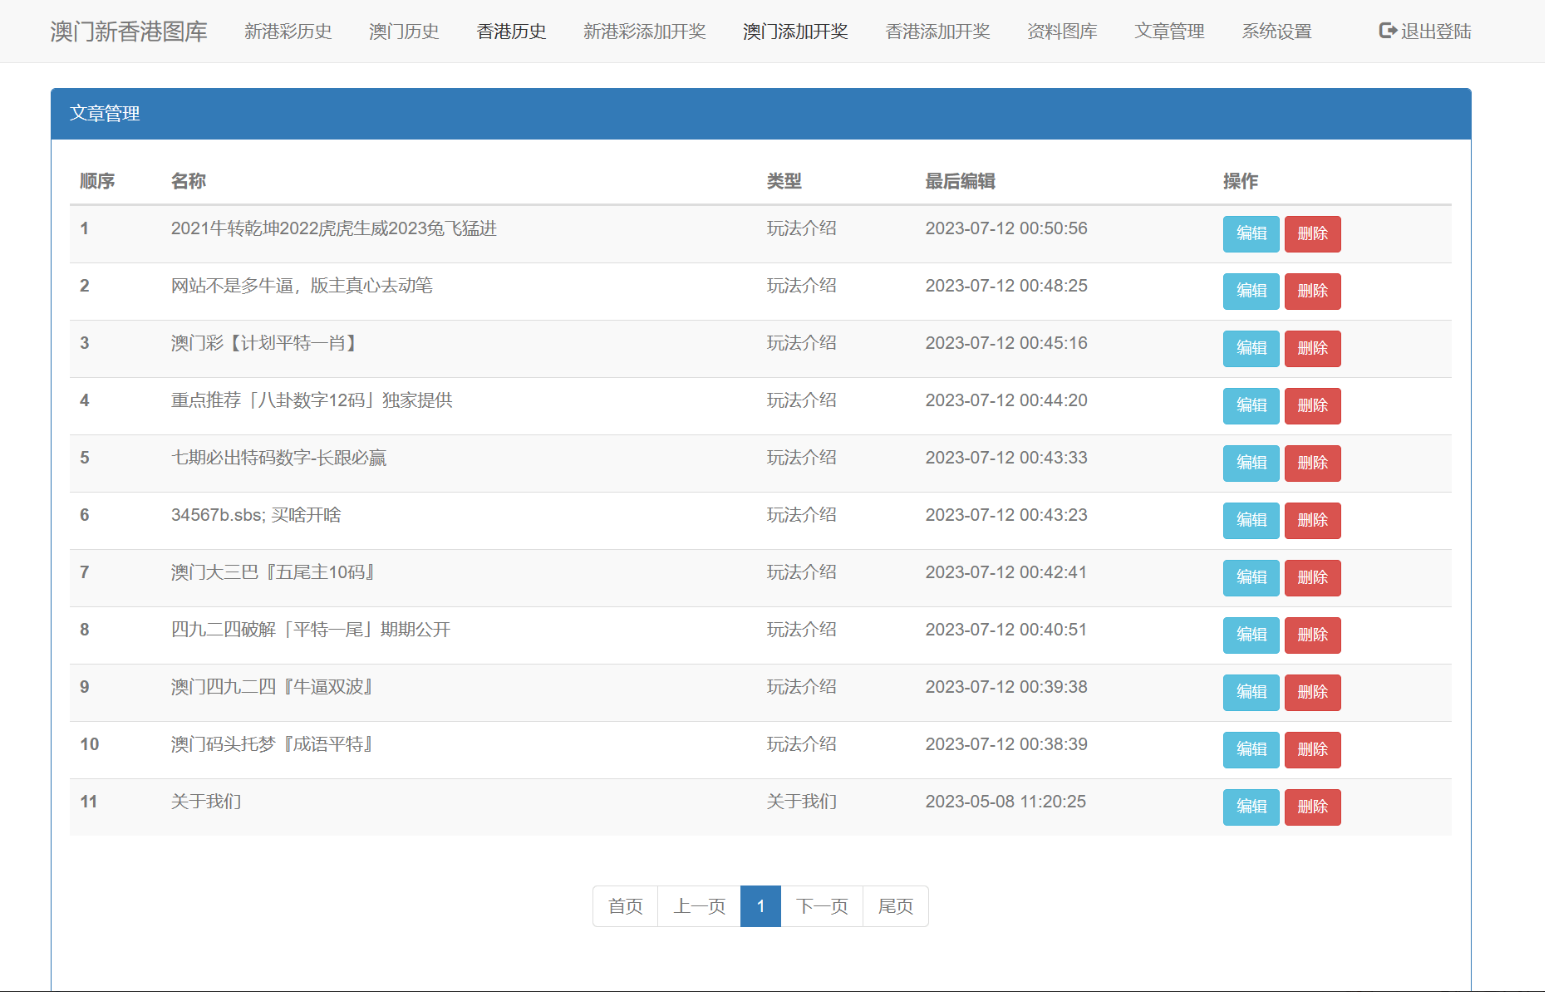Switch to 文章管理 in the navbar

(1169, 31)
